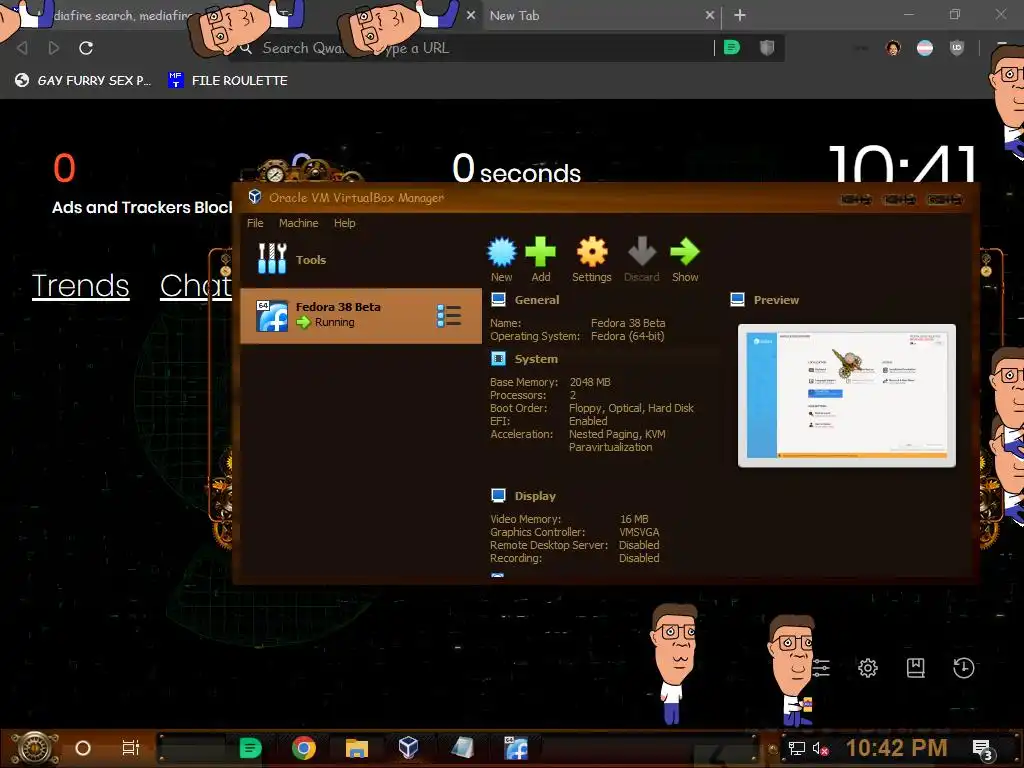Open Task View on the taskbar
1024x768 pixels.
click(x=131, y=748)
